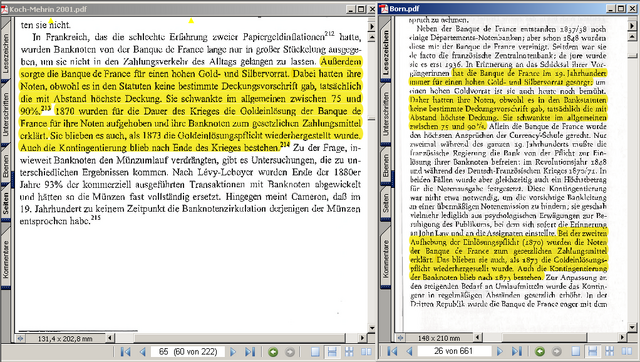Click green previous view button in left window
This screenshot has width=640, height=362.
[273, 352]
